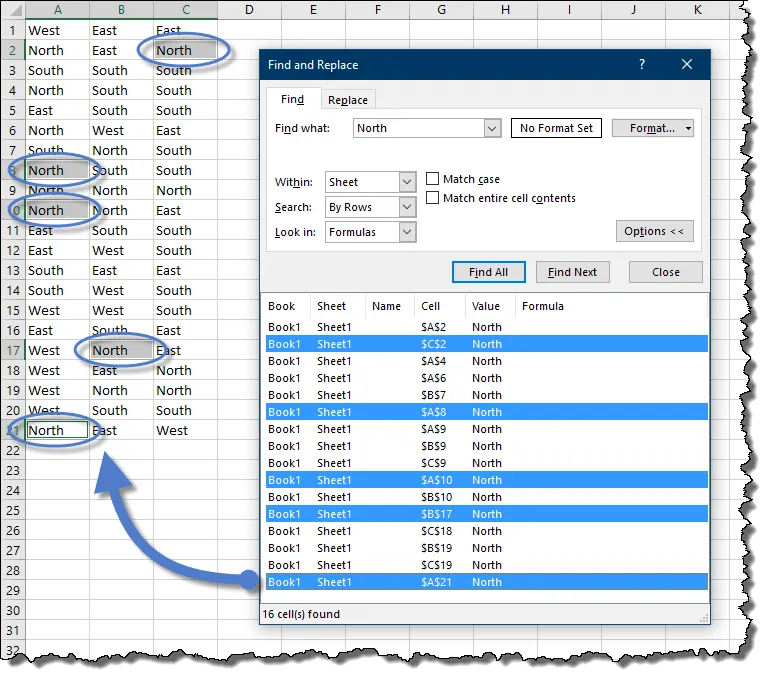771x680 pixels.
Task: Click the Find Next button
Action: coord(572,272)
